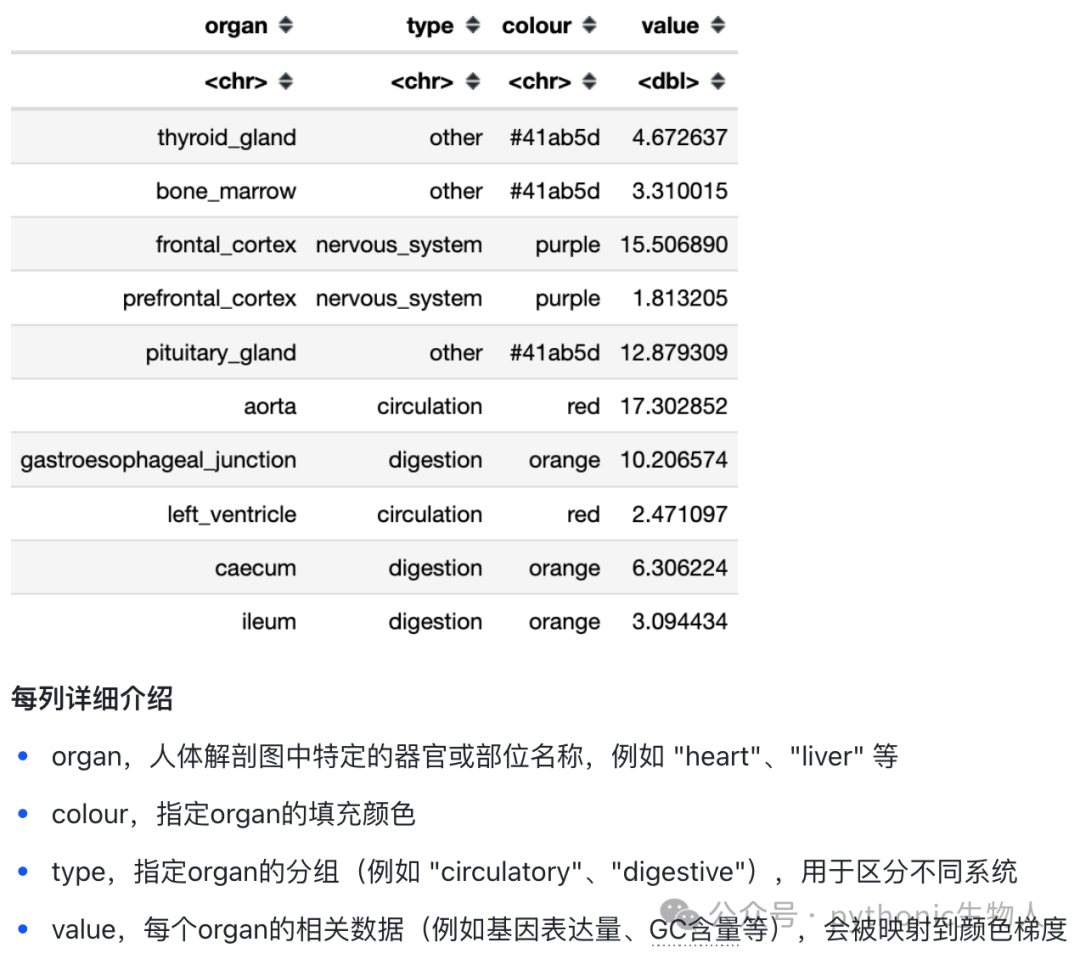Click the sort arrows beside the value header
This screenshot has width=1080, height=959.
point(718,25)
